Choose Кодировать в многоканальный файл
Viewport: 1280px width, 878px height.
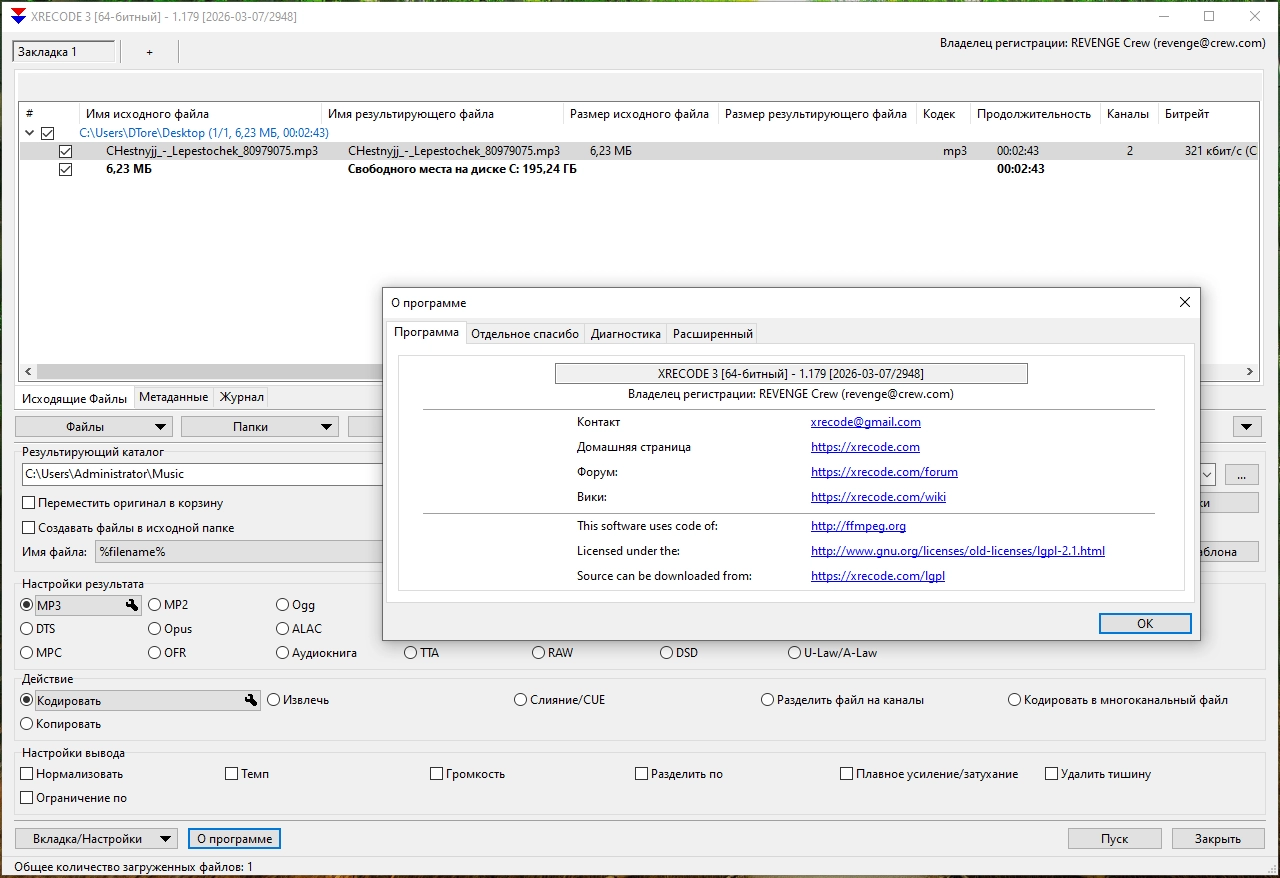coord(1015,700)
